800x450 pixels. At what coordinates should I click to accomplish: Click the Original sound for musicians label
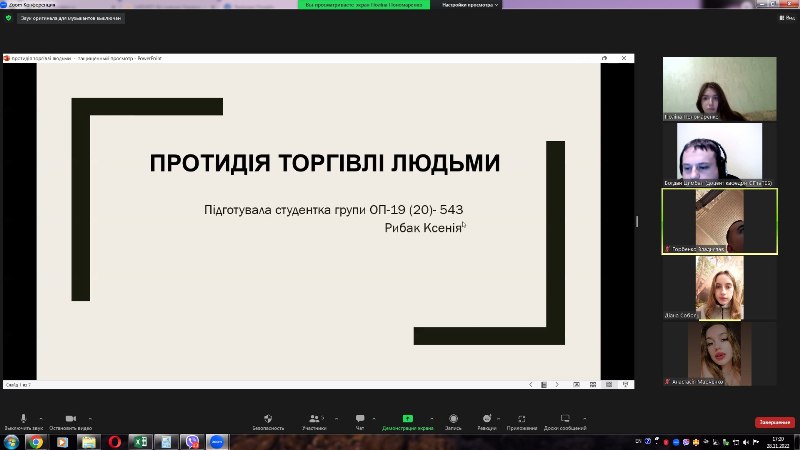(x=71, y=18)
